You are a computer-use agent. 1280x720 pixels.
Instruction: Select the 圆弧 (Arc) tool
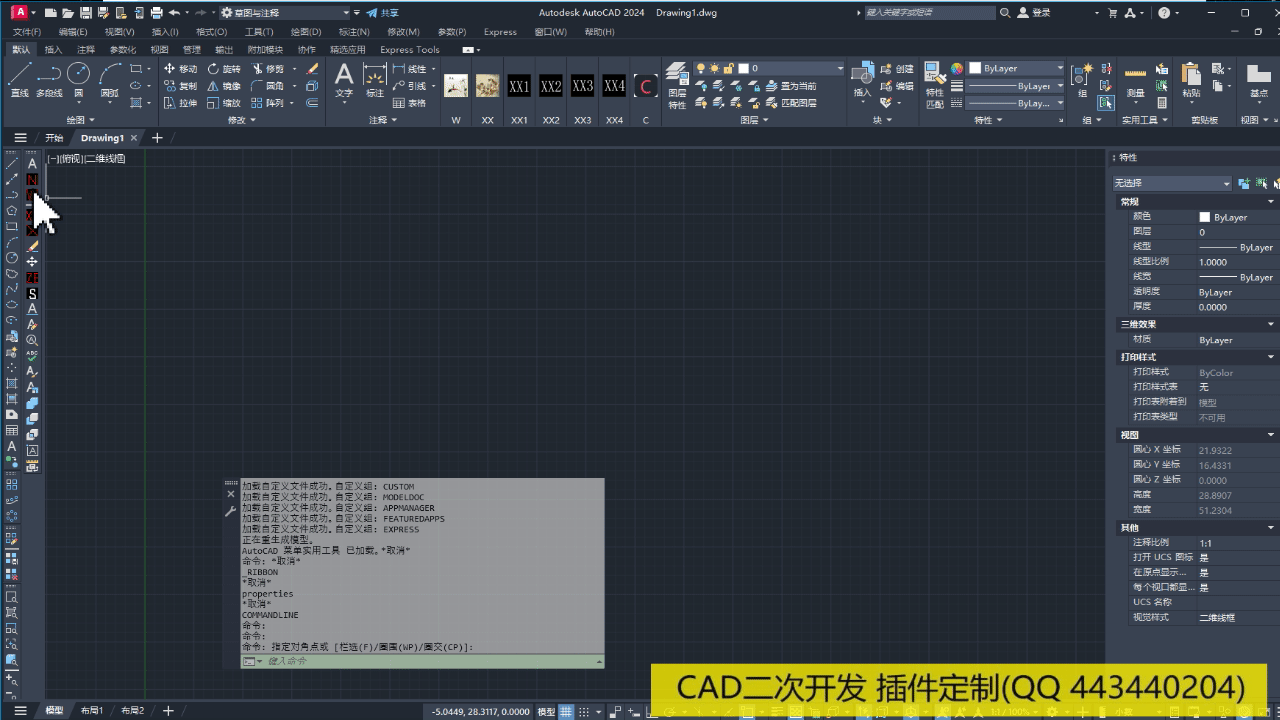point(110,80)
